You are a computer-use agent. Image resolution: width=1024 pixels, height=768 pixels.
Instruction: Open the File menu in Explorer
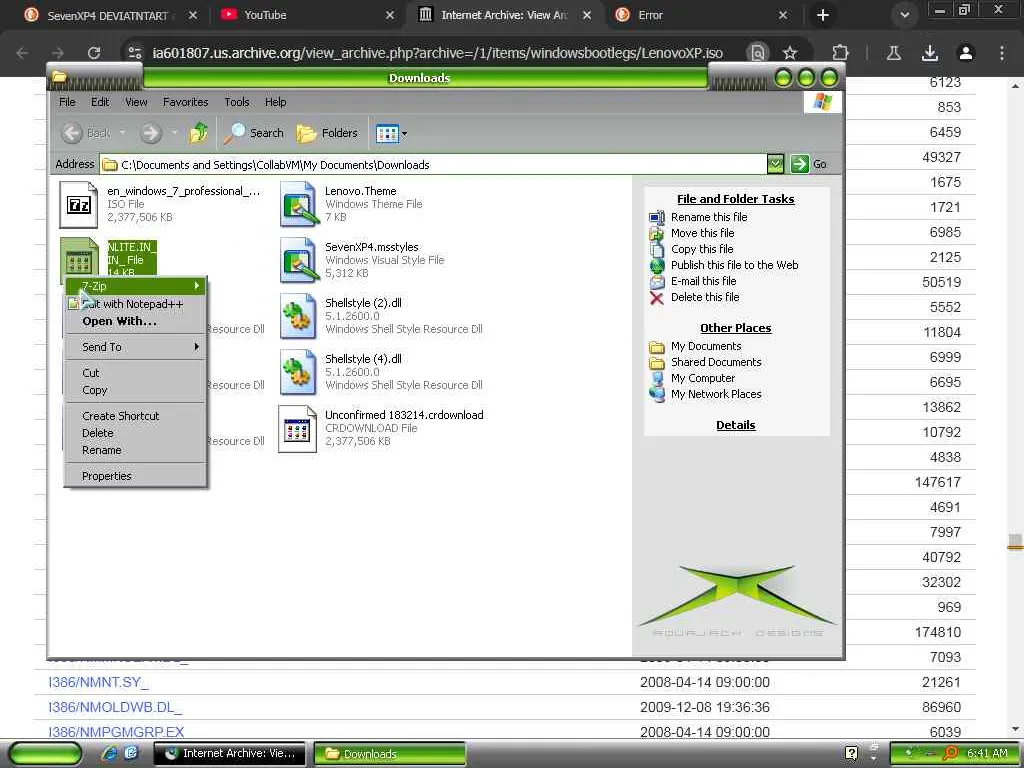click(x=67, y=102)
